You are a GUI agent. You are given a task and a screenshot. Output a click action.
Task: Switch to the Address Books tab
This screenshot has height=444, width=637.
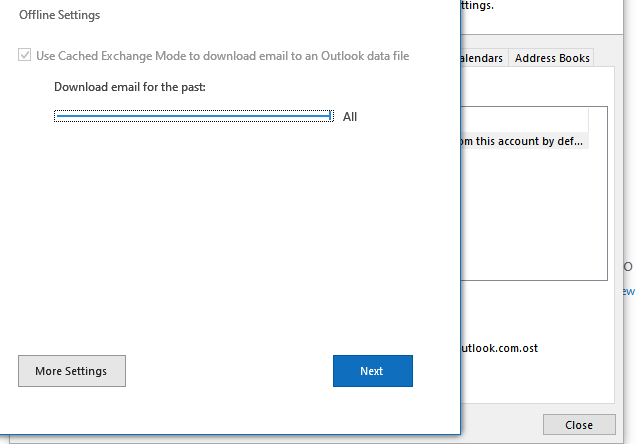[552, 58]
